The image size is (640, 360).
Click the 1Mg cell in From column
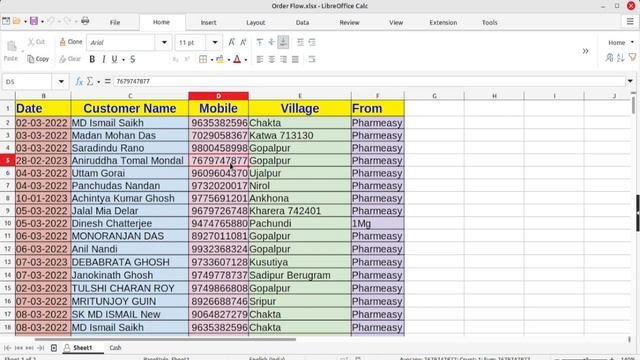[378, 223]
